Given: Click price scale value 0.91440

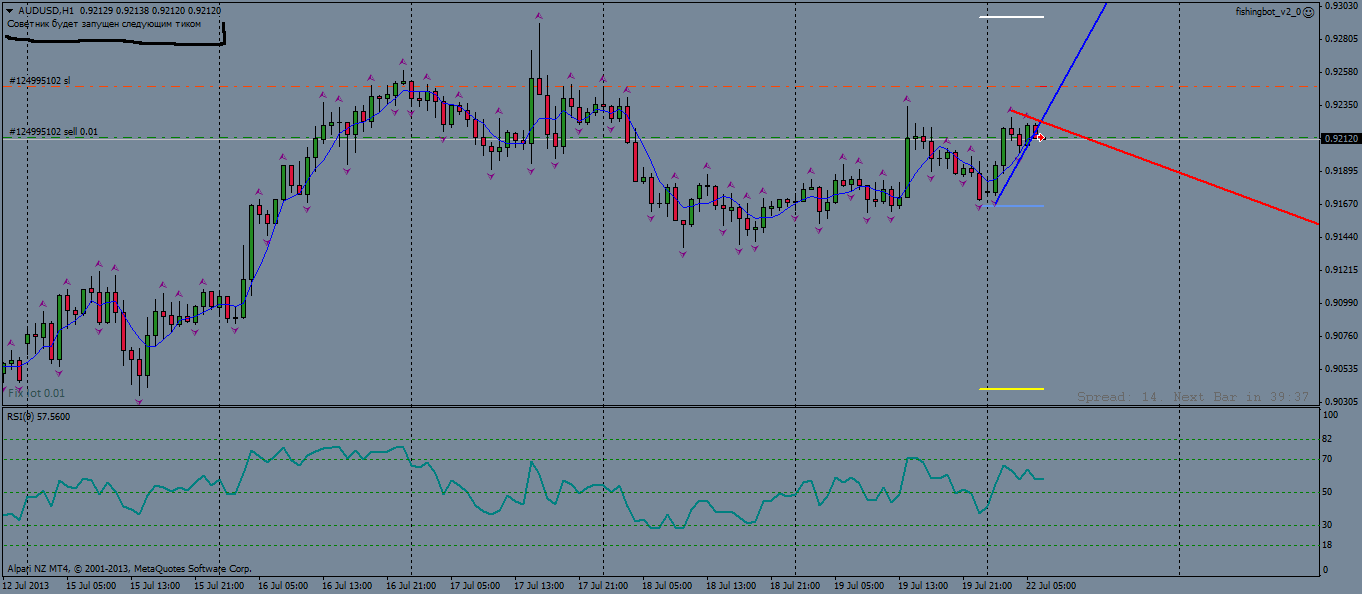Looking at the screenshot, I should click(x=1341, y=237).
